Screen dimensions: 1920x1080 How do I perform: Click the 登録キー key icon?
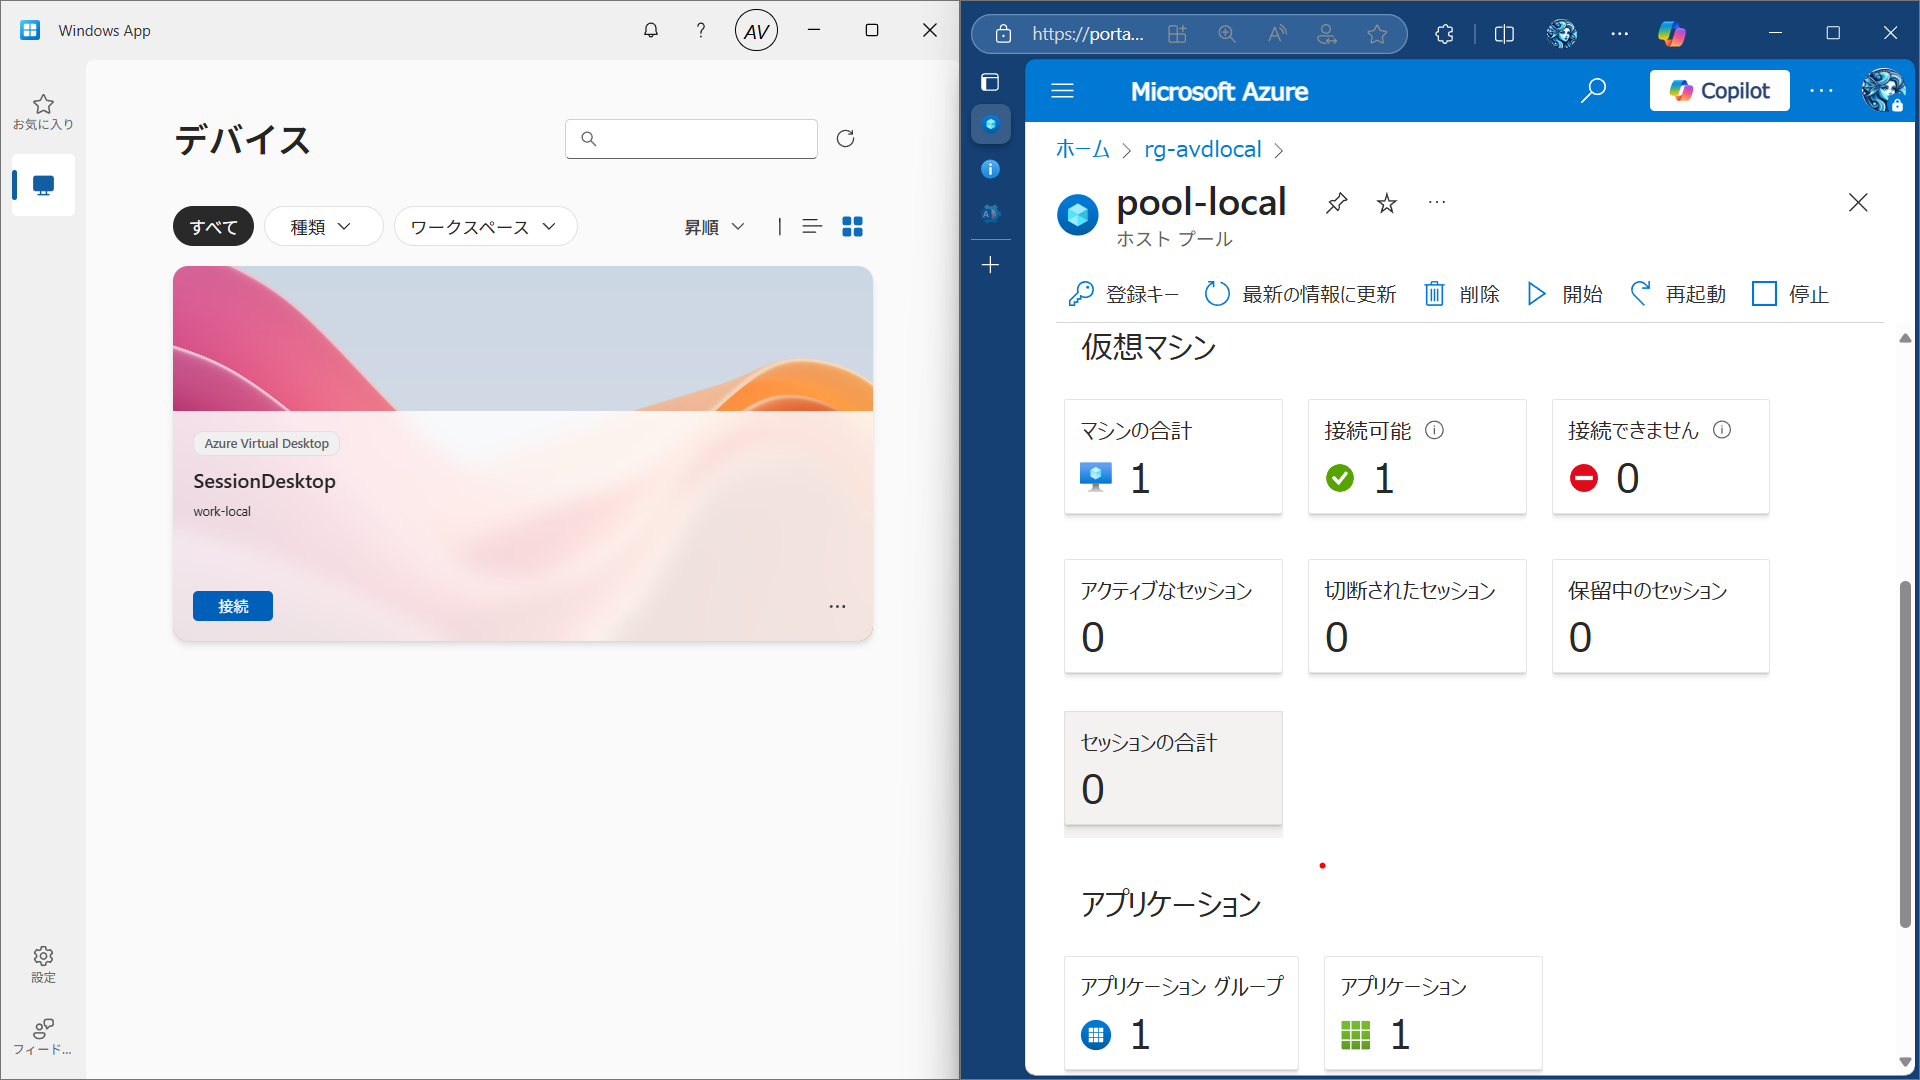point(1081,294)
